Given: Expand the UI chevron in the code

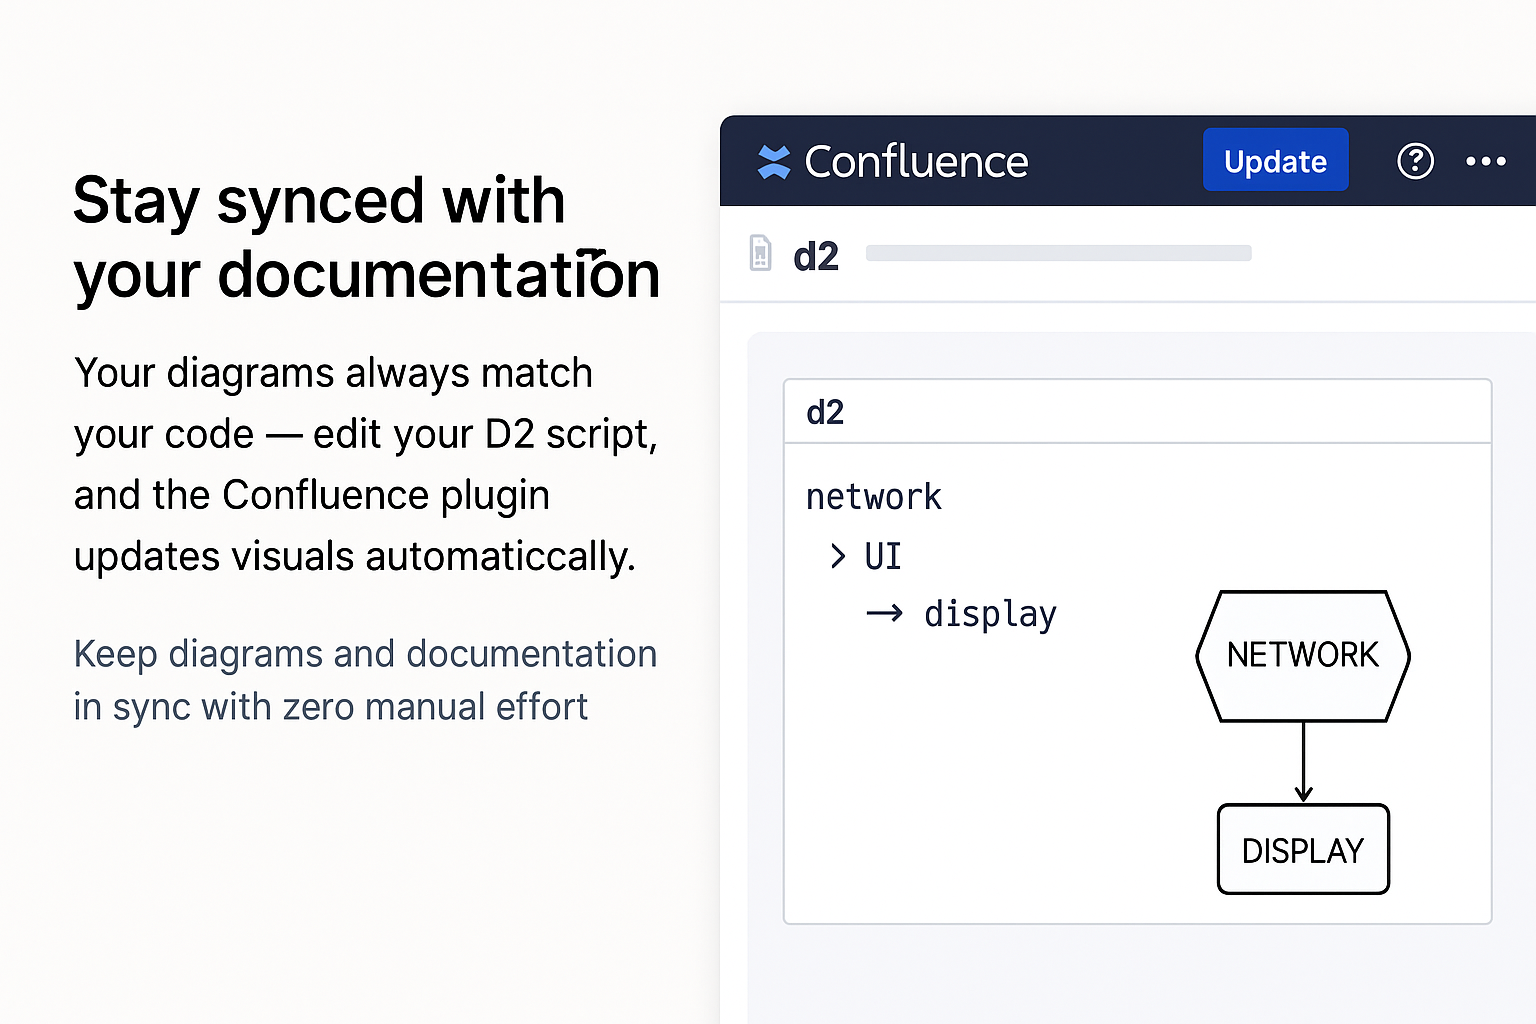Looking at the screenshot, I should point(838,556).
